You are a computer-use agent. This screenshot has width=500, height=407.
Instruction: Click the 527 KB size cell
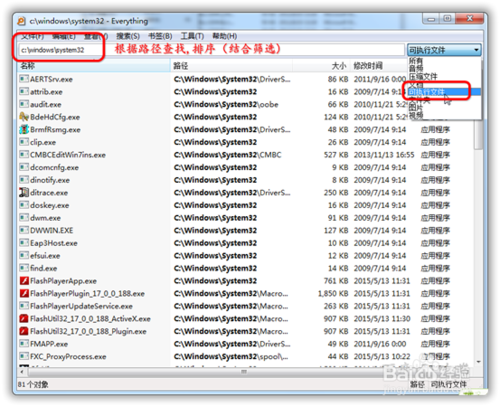pos(336,155)
